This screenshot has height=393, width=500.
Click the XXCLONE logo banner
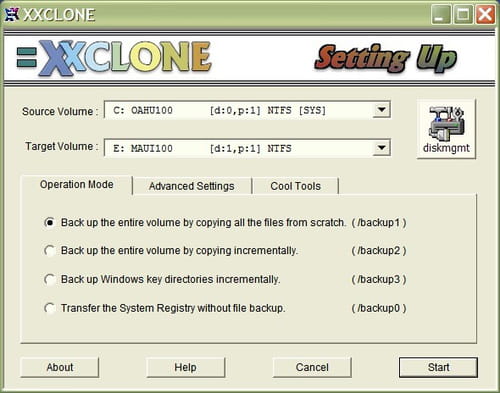[114, 58]
